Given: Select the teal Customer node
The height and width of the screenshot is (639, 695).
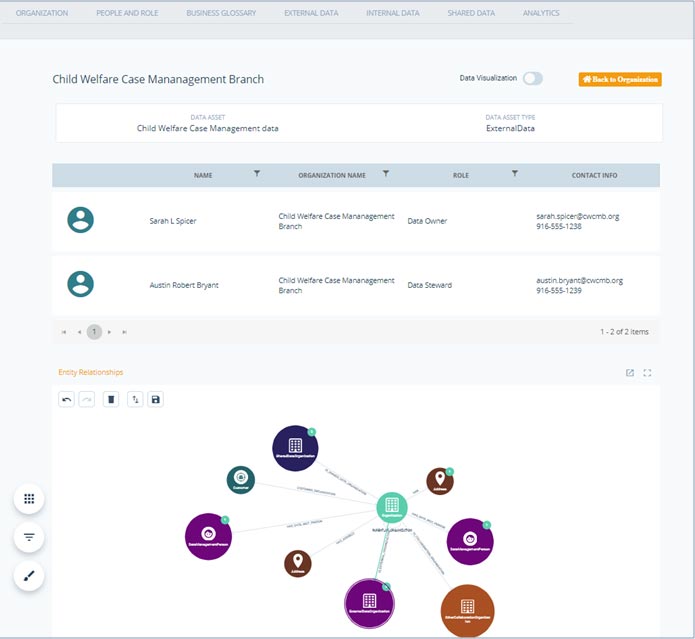Looking at the screenshot, I should click(x=241, y=480).
